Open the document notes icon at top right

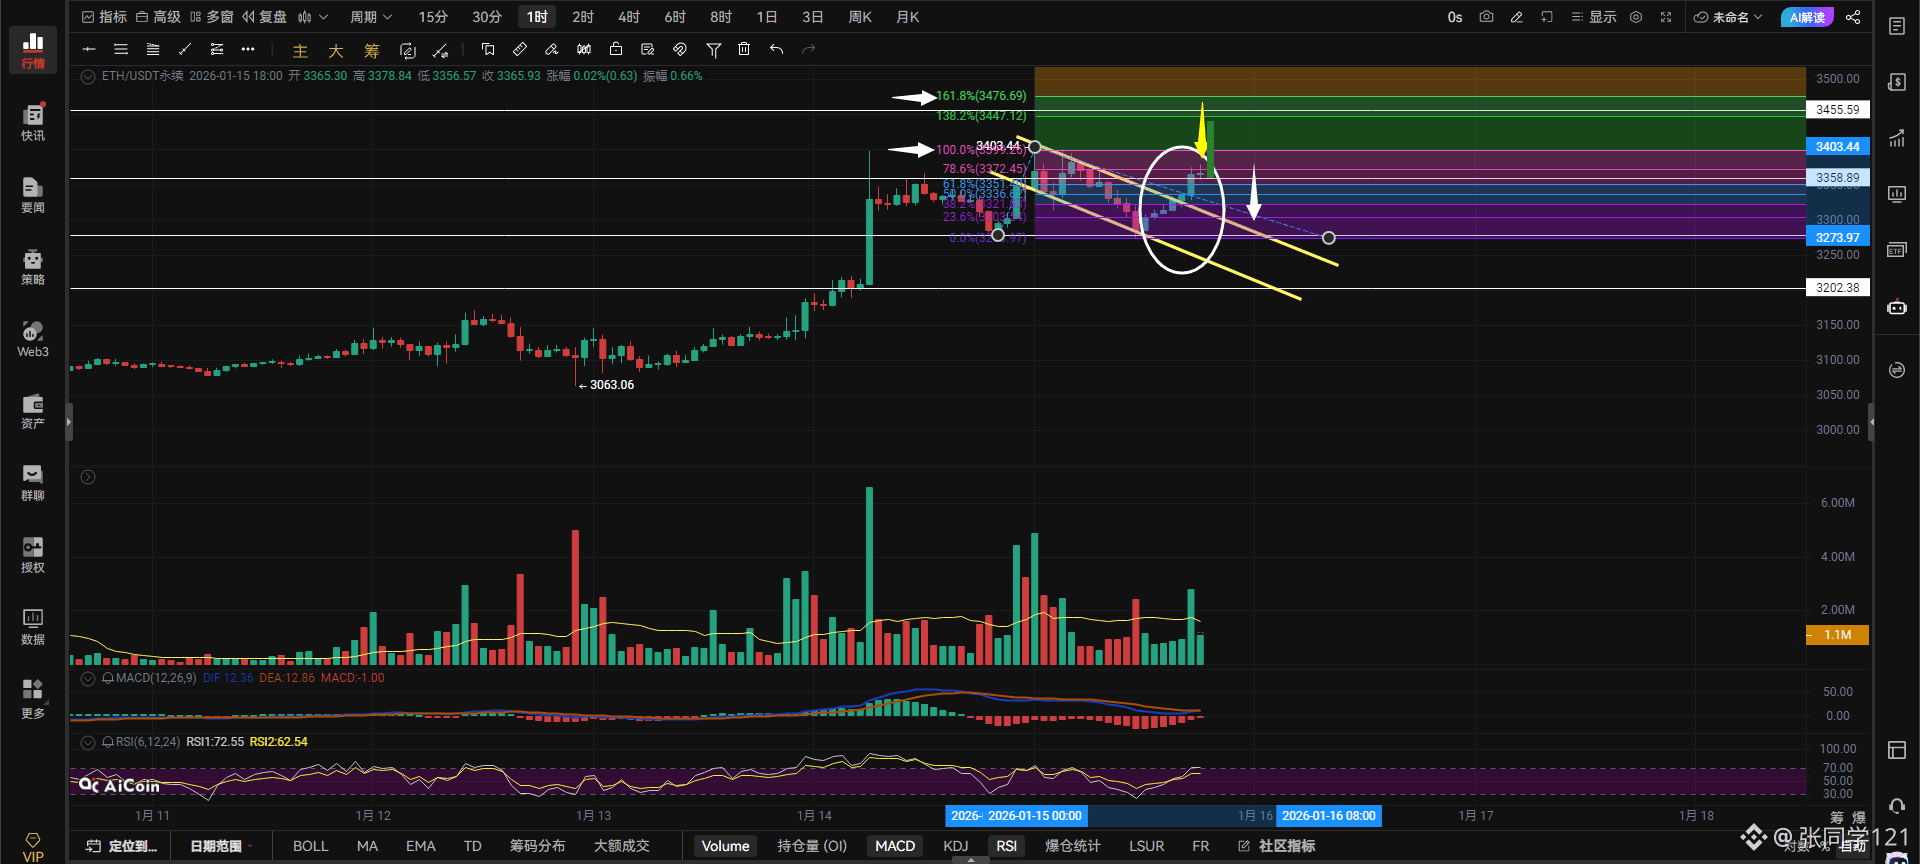coord(1897,26)
